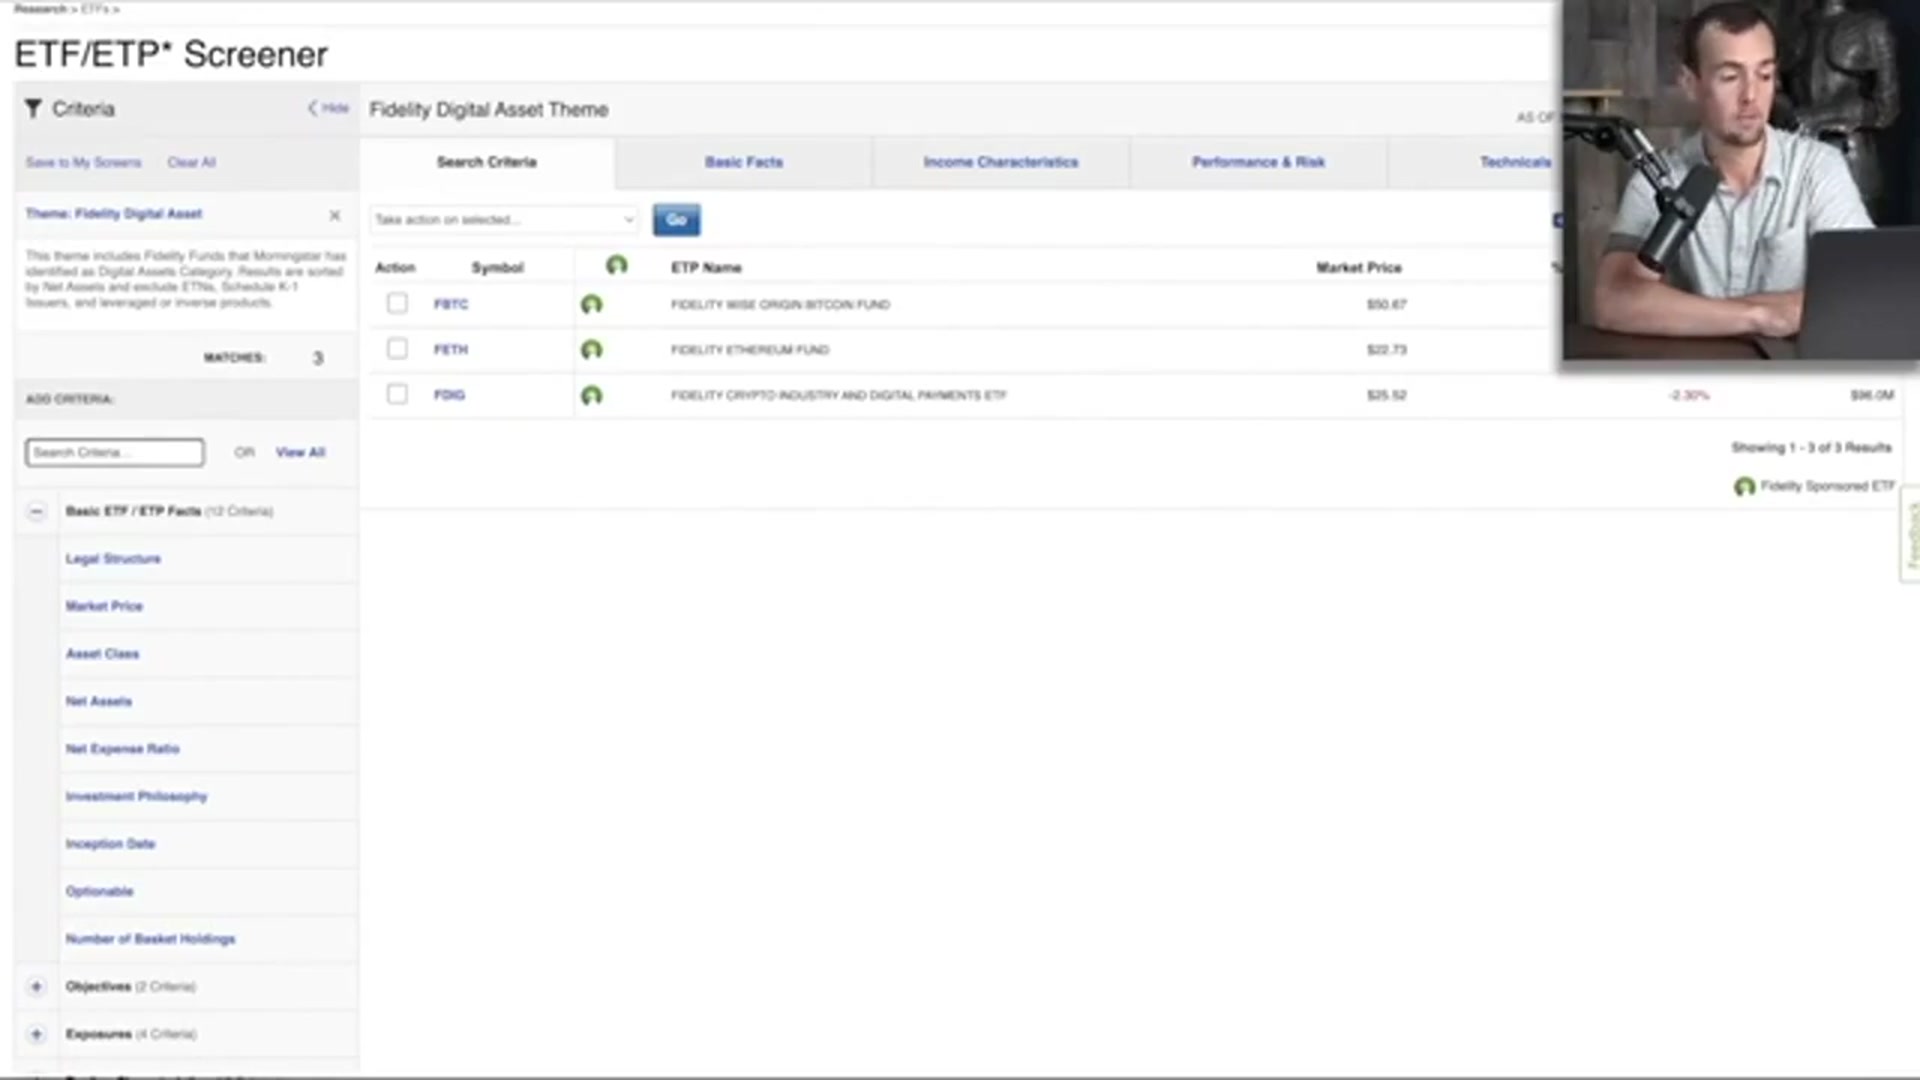Collapse the Basic ETF / ETP Facts section
The width and height of the screenshot is (1920, 1080).
(36, 512)
